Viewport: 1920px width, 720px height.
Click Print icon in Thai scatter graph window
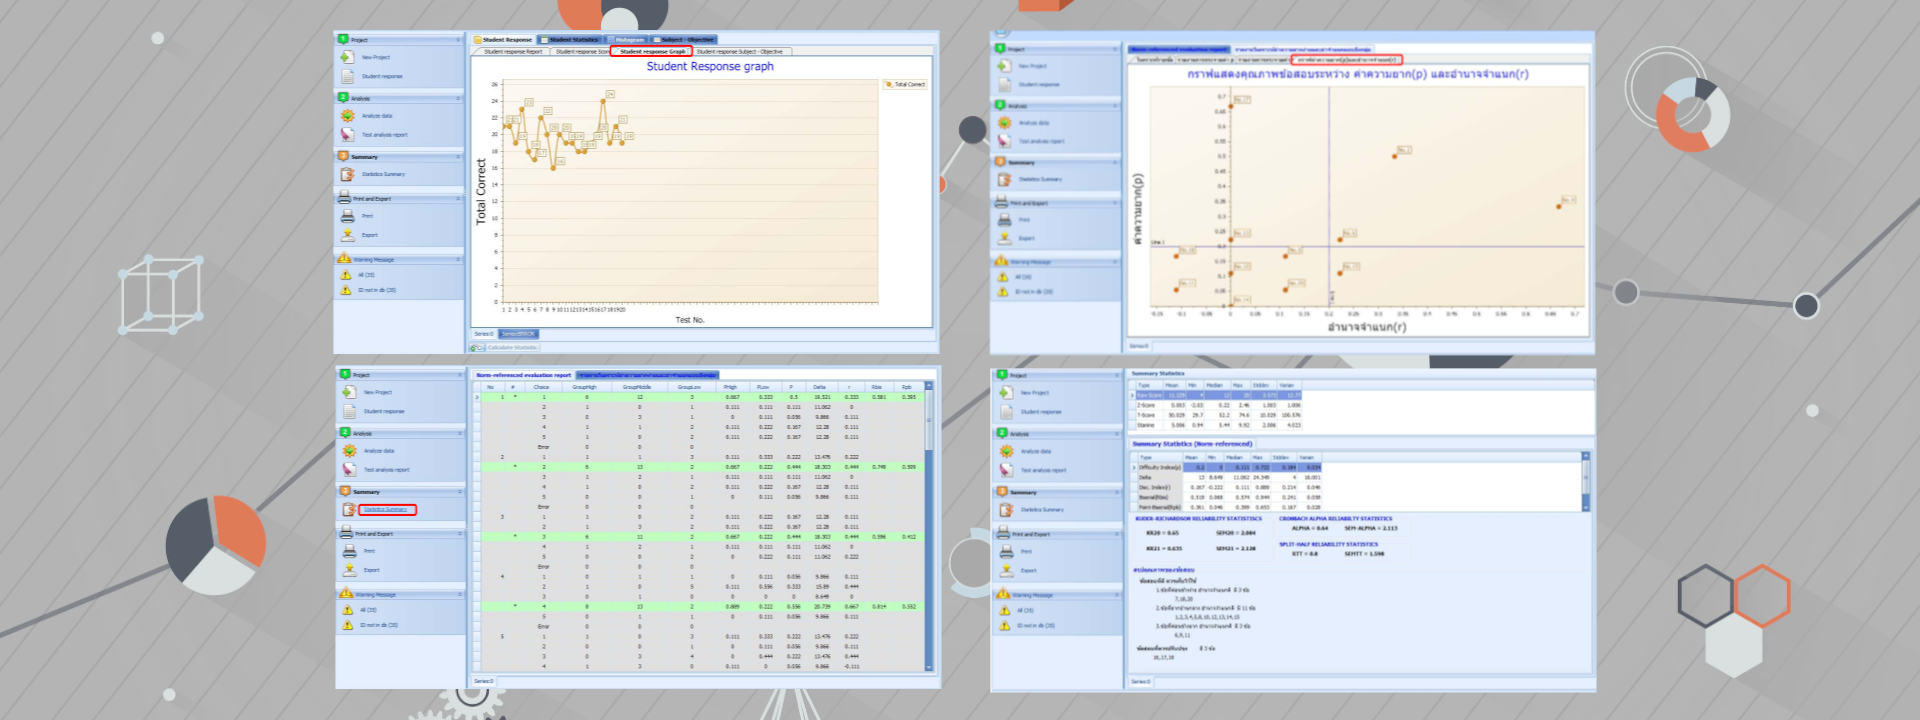pyautogui.click(x=1004, y=220)
